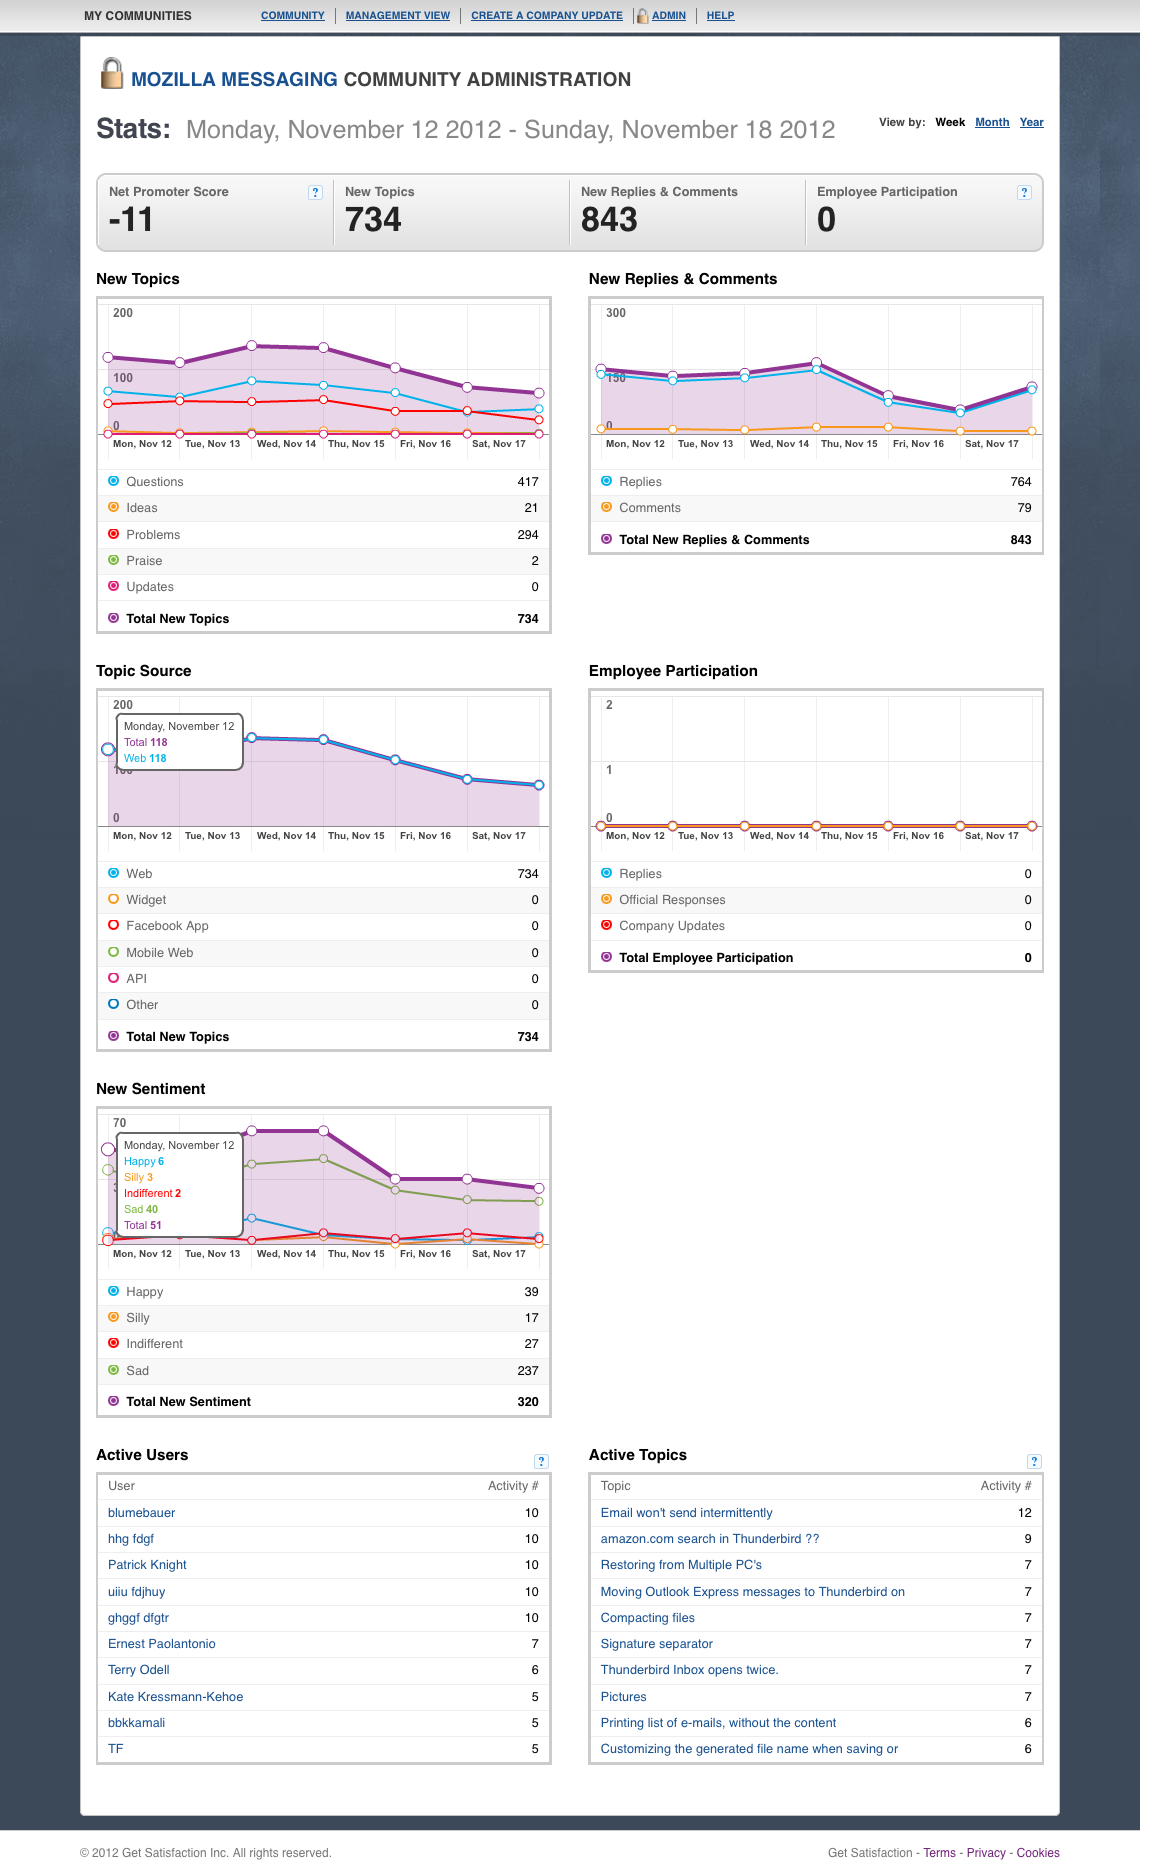Screen dimensions: 1155x1875
Task: Click the Happy sentiment legend marker
Action: click(113, 1291)
